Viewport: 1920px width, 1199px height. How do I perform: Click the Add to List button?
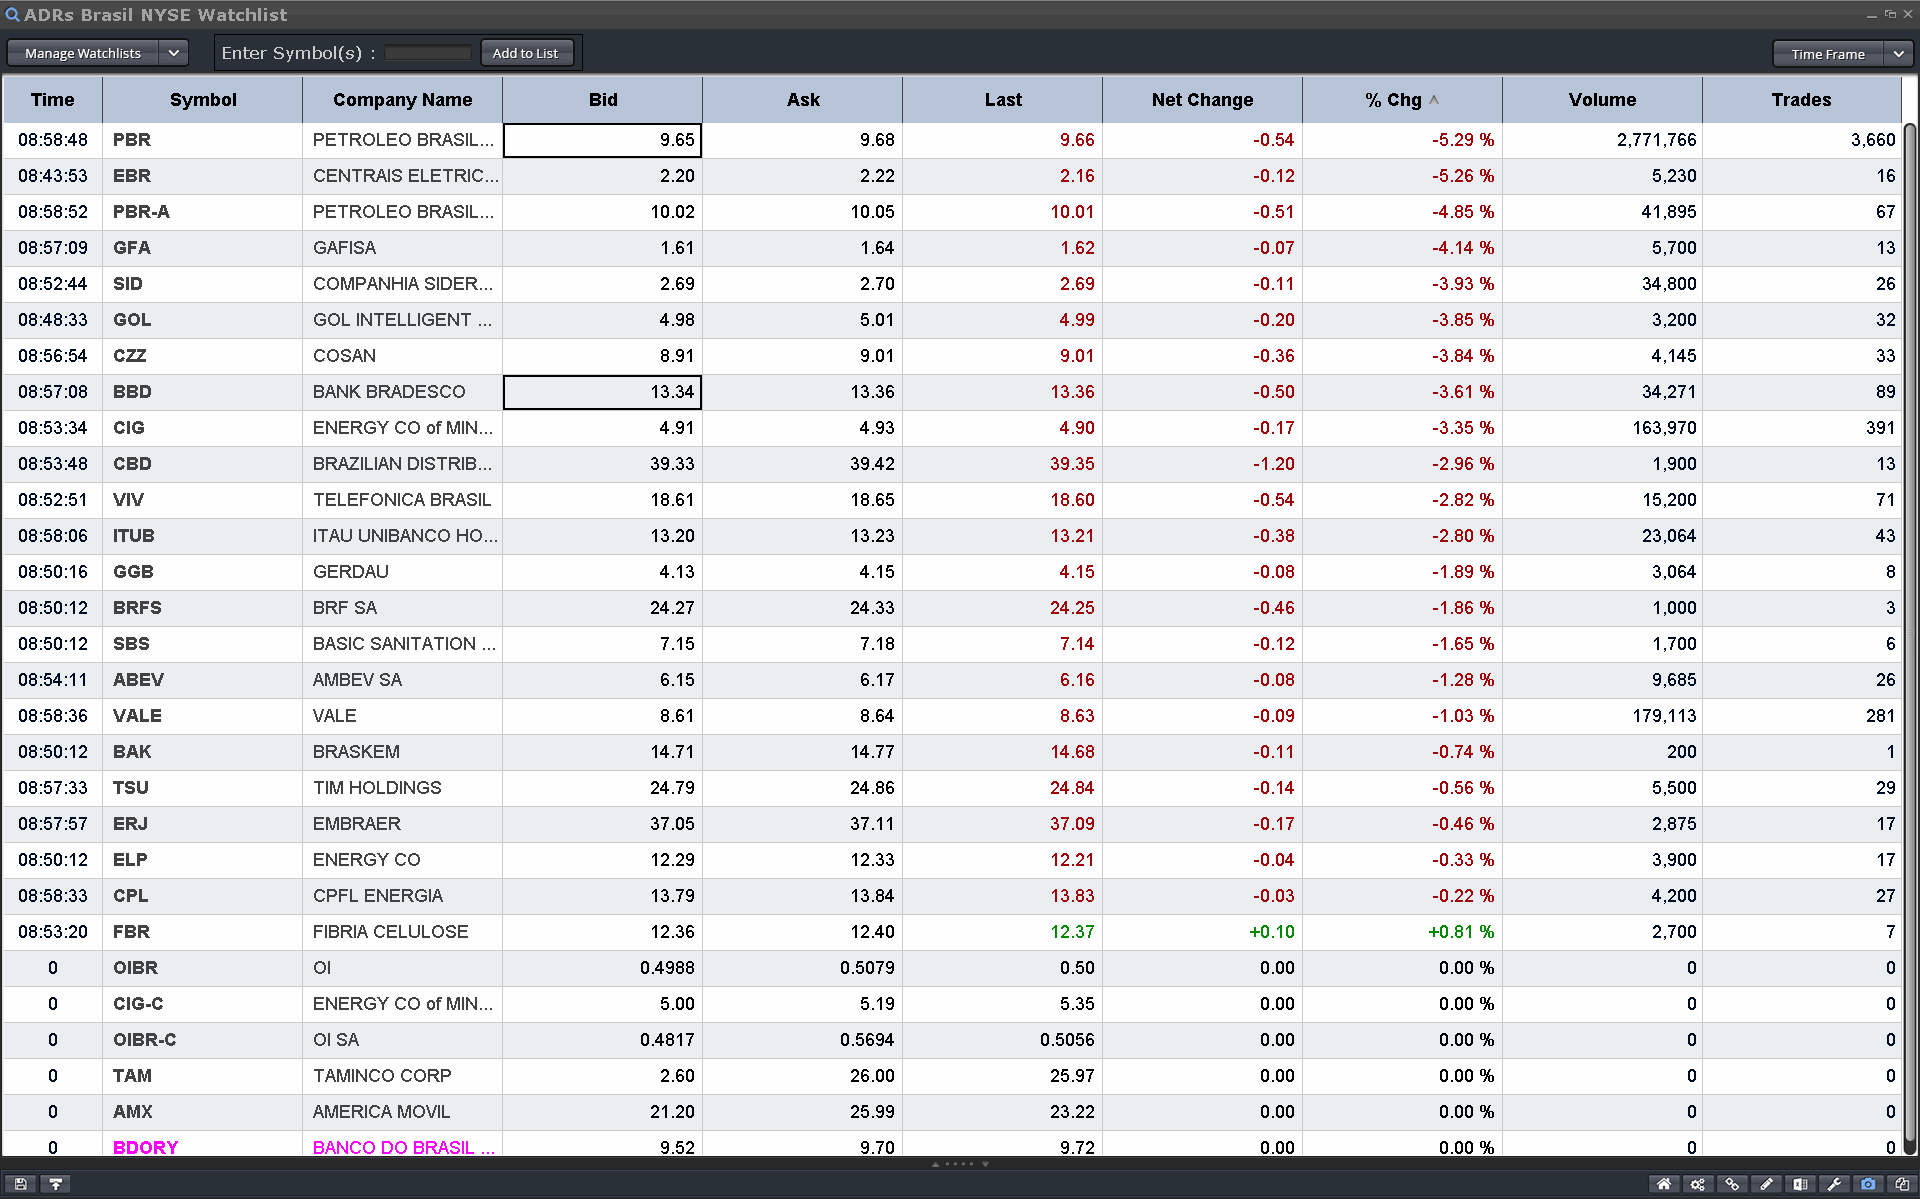pos(525,53)
